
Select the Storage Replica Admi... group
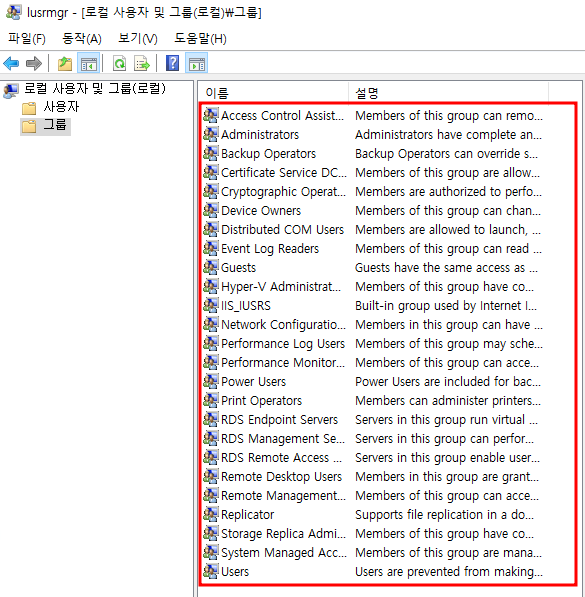(283, 533)
